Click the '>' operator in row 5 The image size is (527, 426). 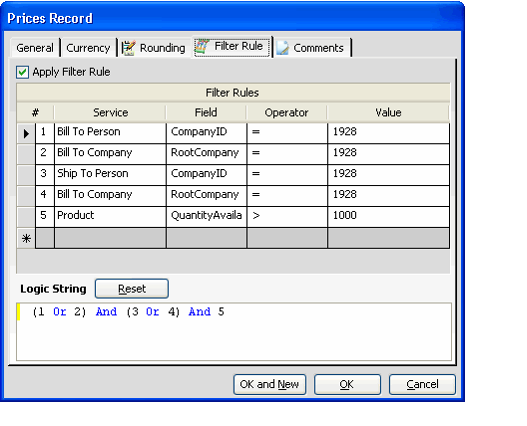point(287,217)
